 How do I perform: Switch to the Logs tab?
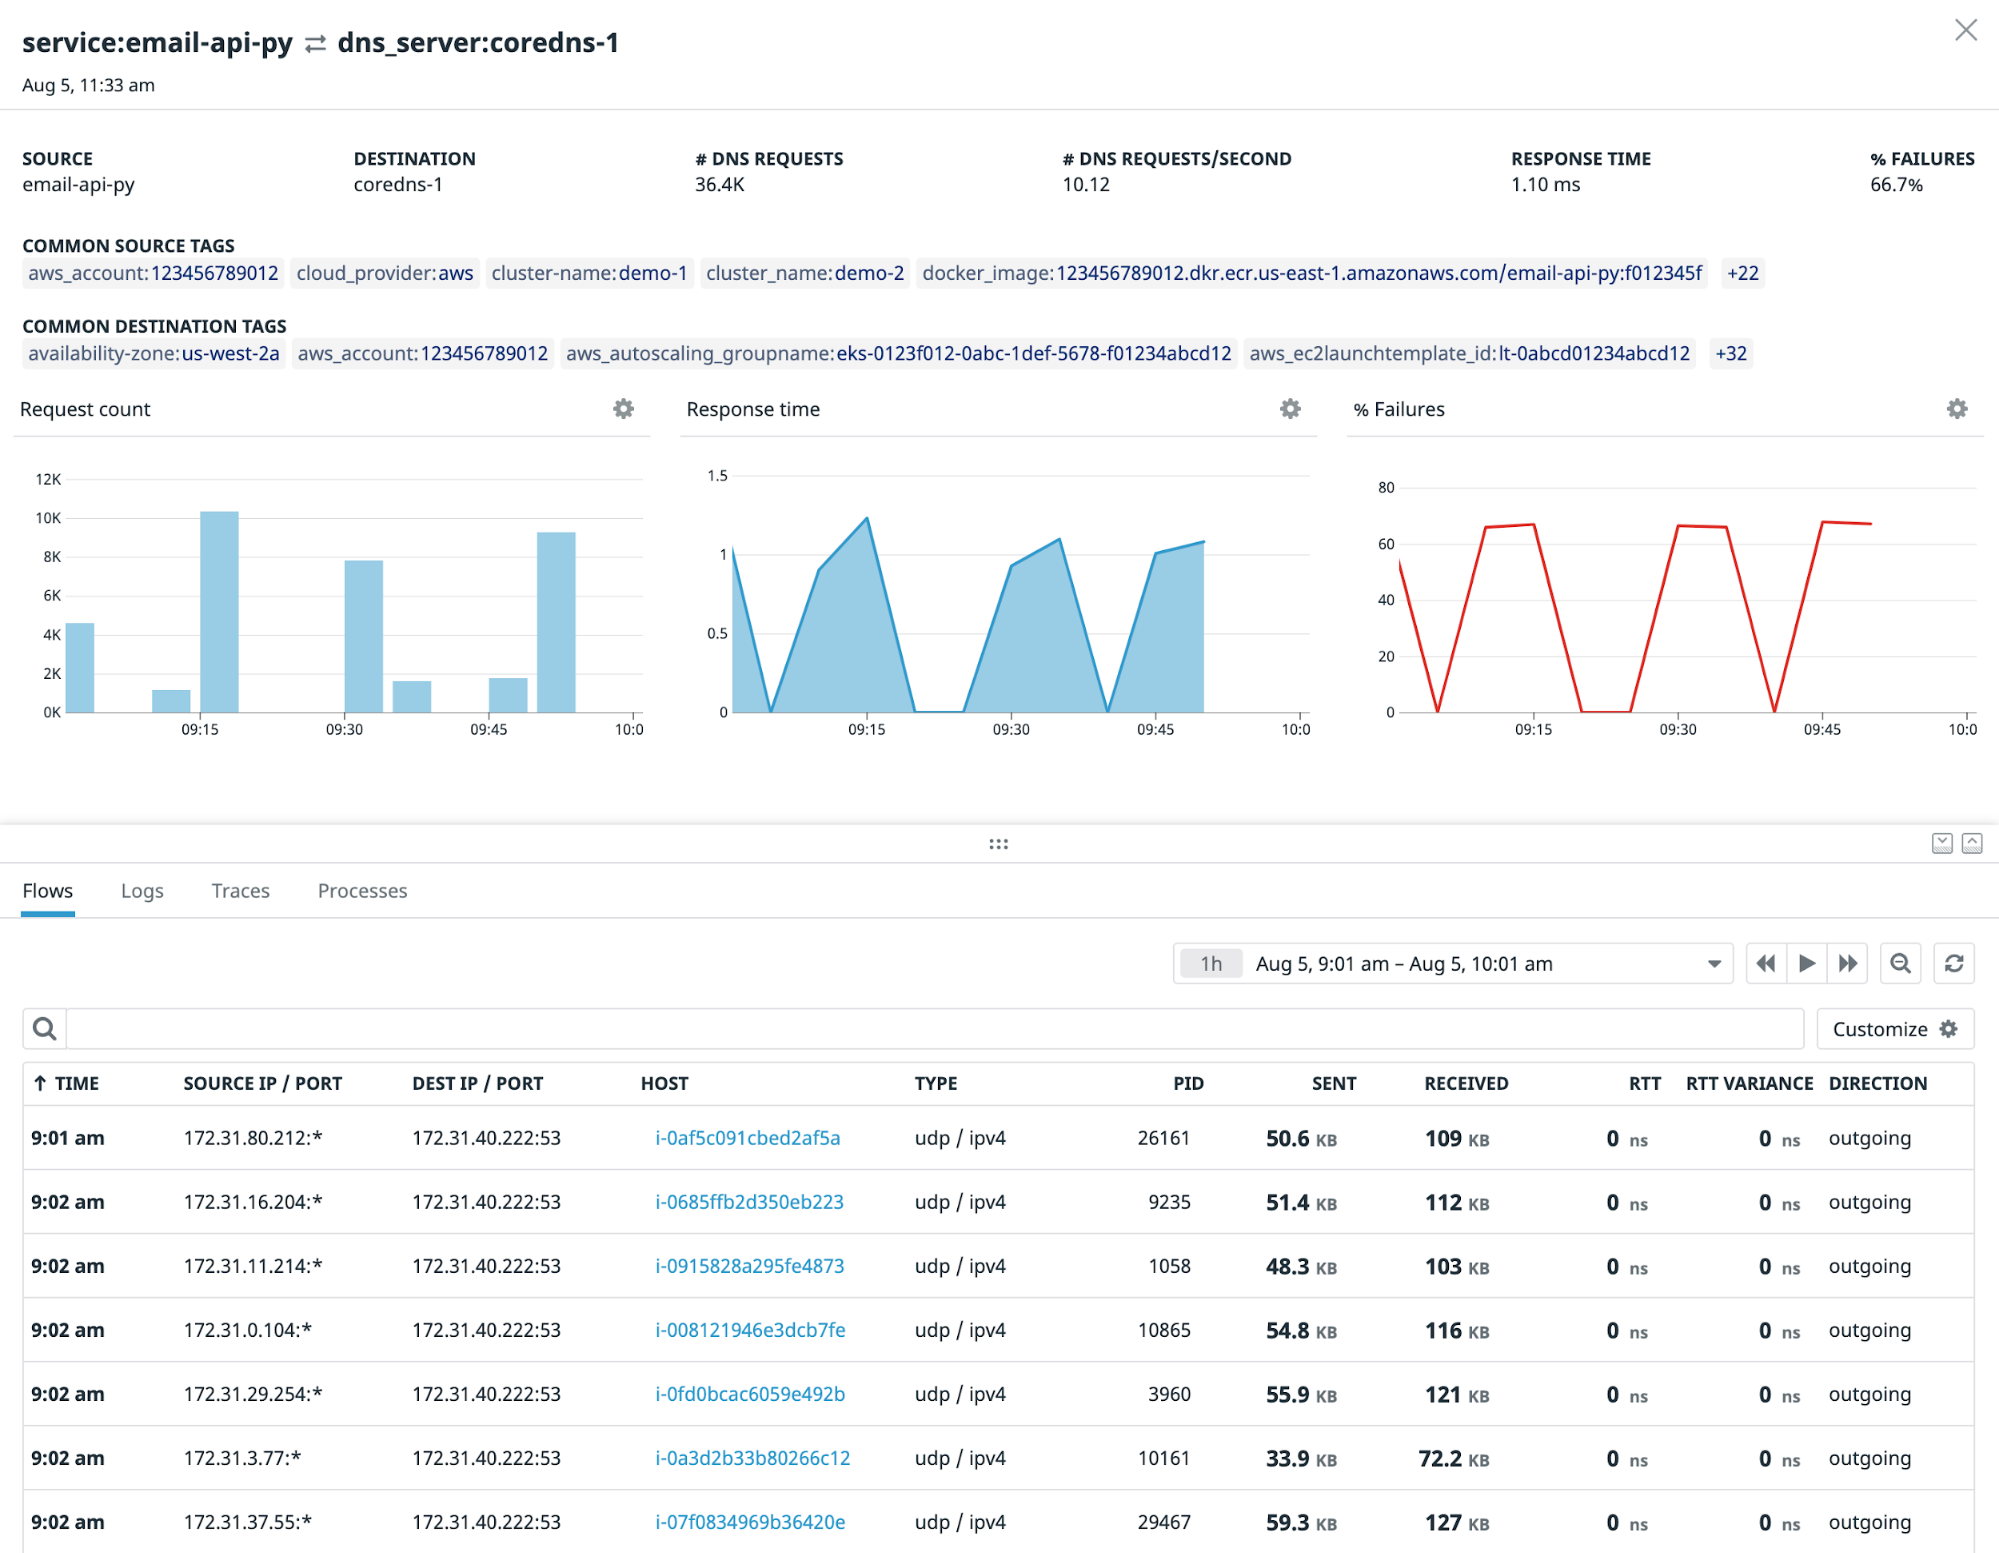pos(141,891)
